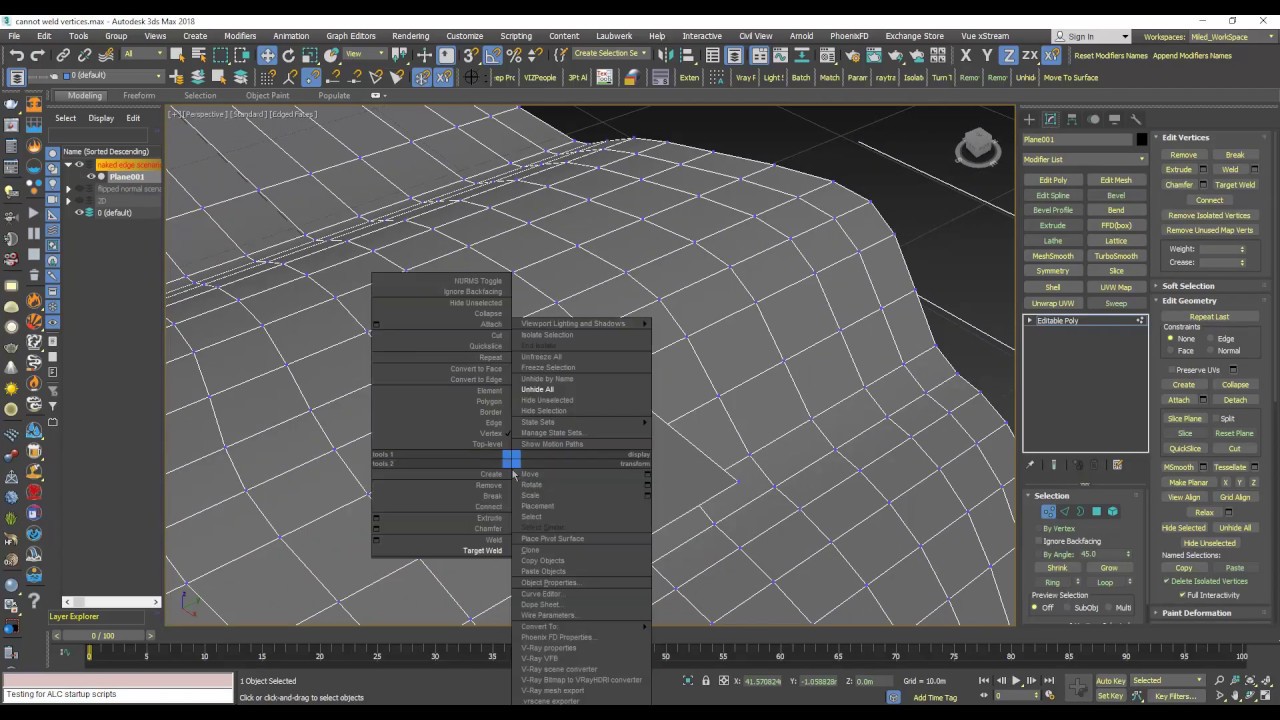Select SubObj preview selection radio
The width and height of the screenshot is (1280, 720).
click(1067, 608)
